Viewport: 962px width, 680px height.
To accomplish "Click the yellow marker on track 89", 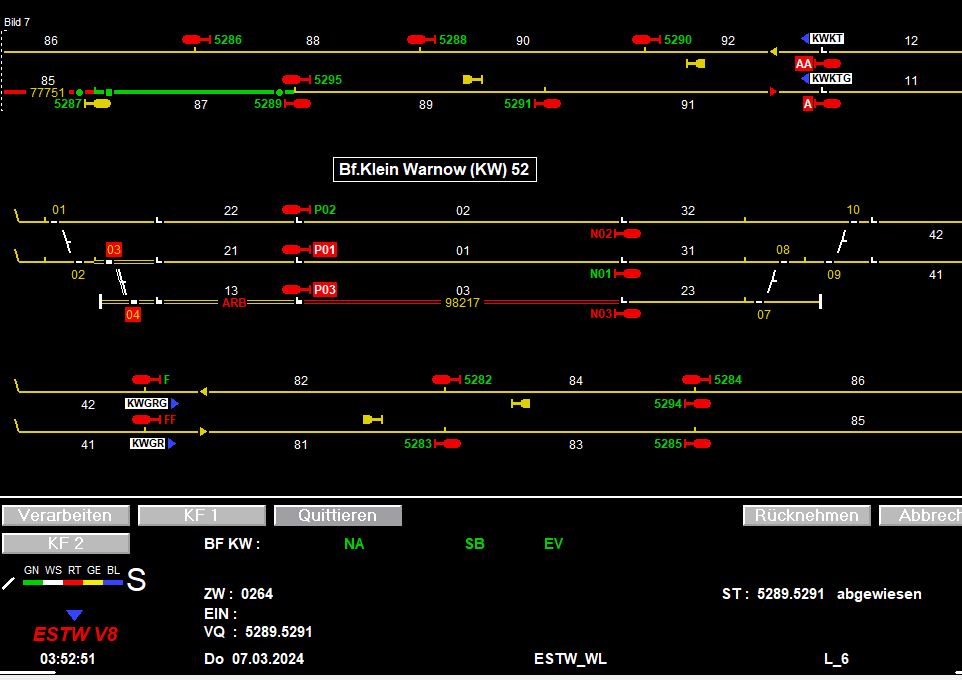I will [473, 79].
